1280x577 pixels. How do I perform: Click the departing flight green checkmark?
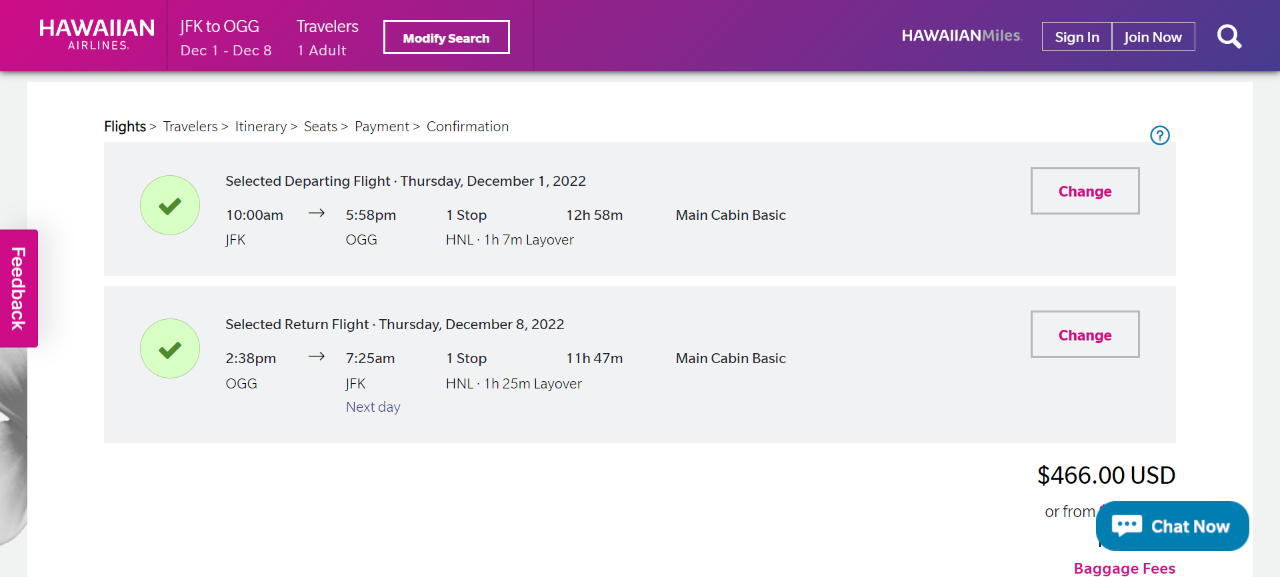coord(170,206)
